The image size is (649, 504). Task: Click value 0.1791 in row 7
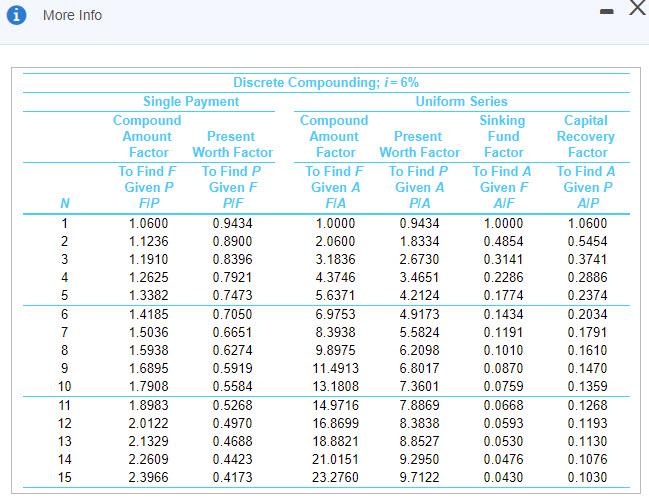587,332
